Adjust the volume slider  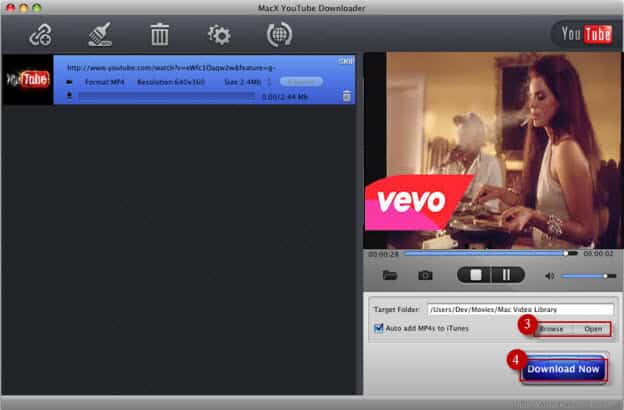[588, 276]
